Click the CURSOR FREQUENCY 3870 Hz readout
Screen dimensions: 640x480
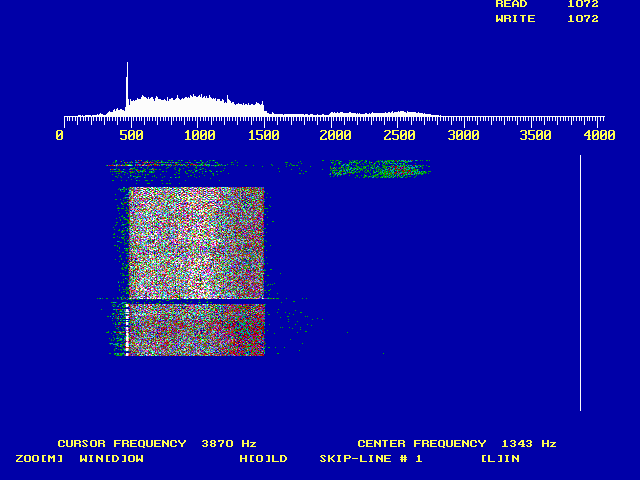157,443
